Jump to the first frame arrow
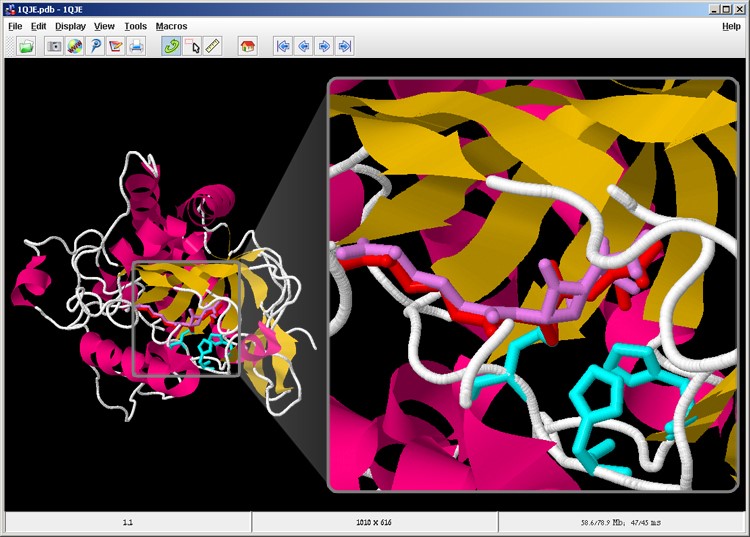 coord(283,46)
